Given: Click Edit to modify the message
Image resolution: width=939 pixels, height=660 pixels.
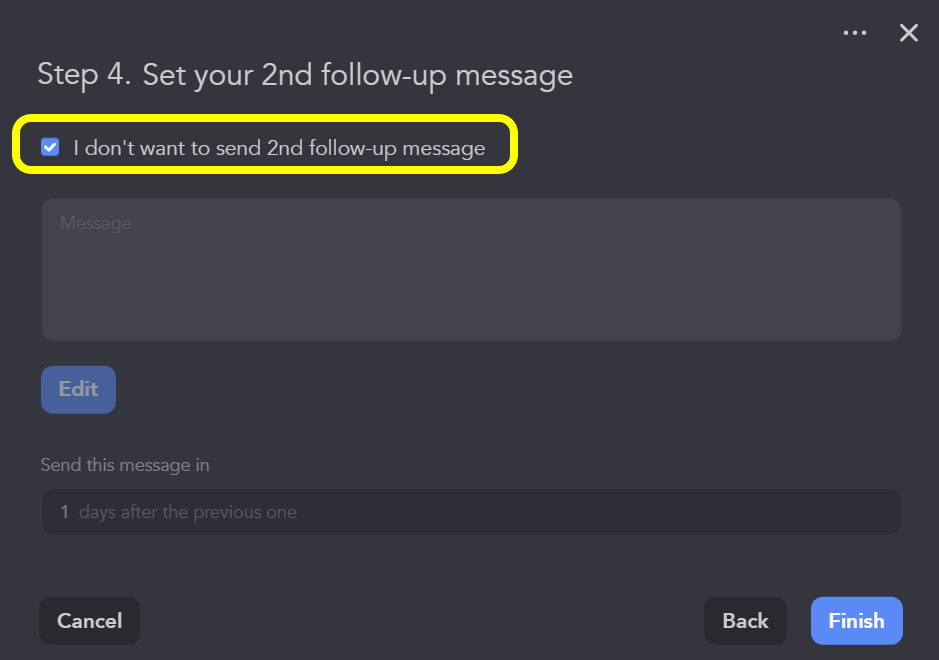Looking at the screenshot, I should [78, 389].
